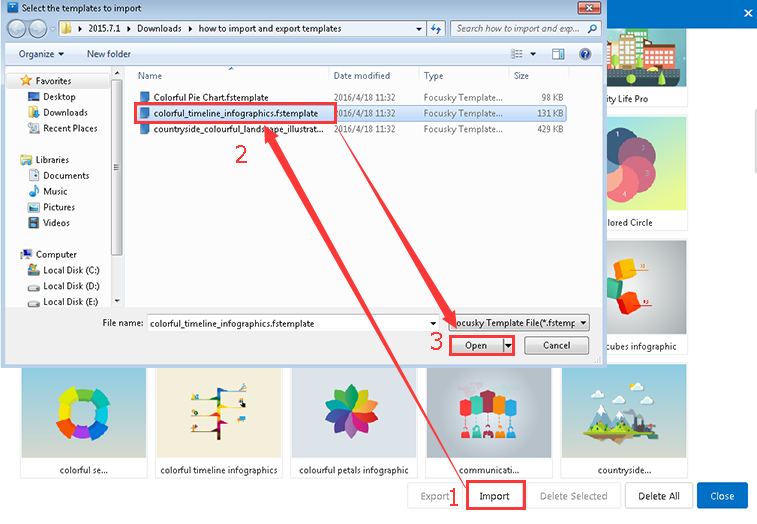Expand the Open button split arrow
This screenshot has height=524, width=757.
508,345
